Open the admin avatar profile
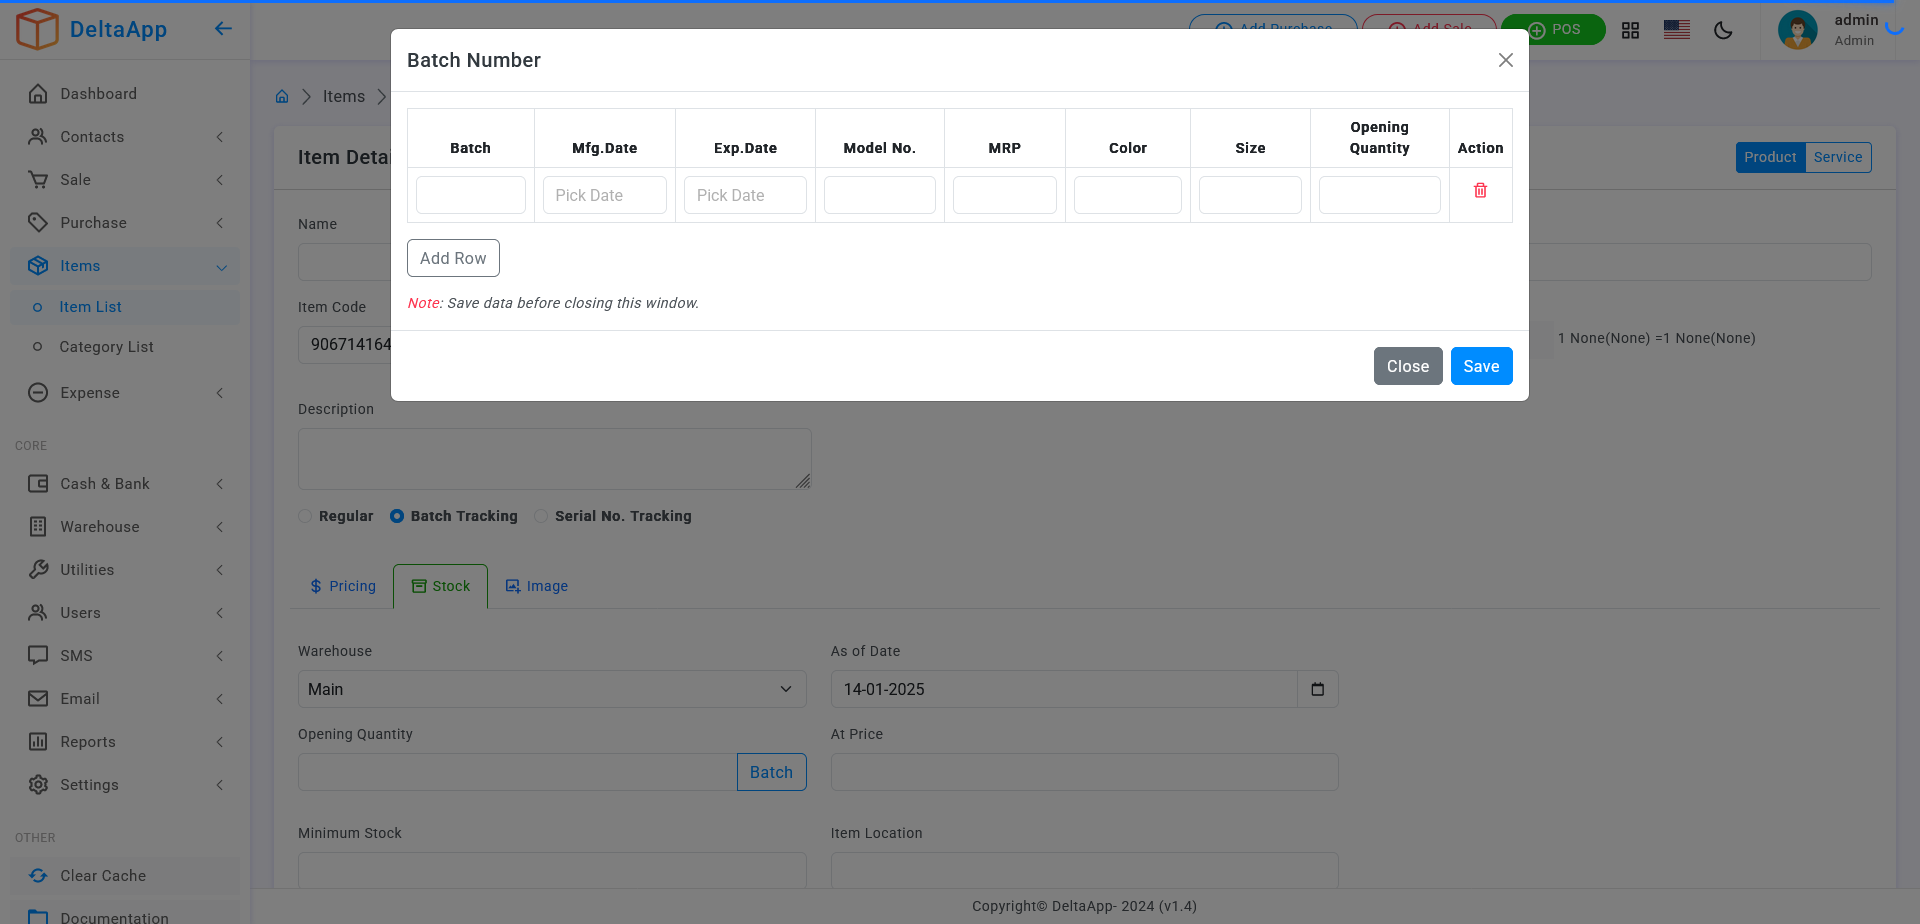1920x924 pixels. 1797,30
